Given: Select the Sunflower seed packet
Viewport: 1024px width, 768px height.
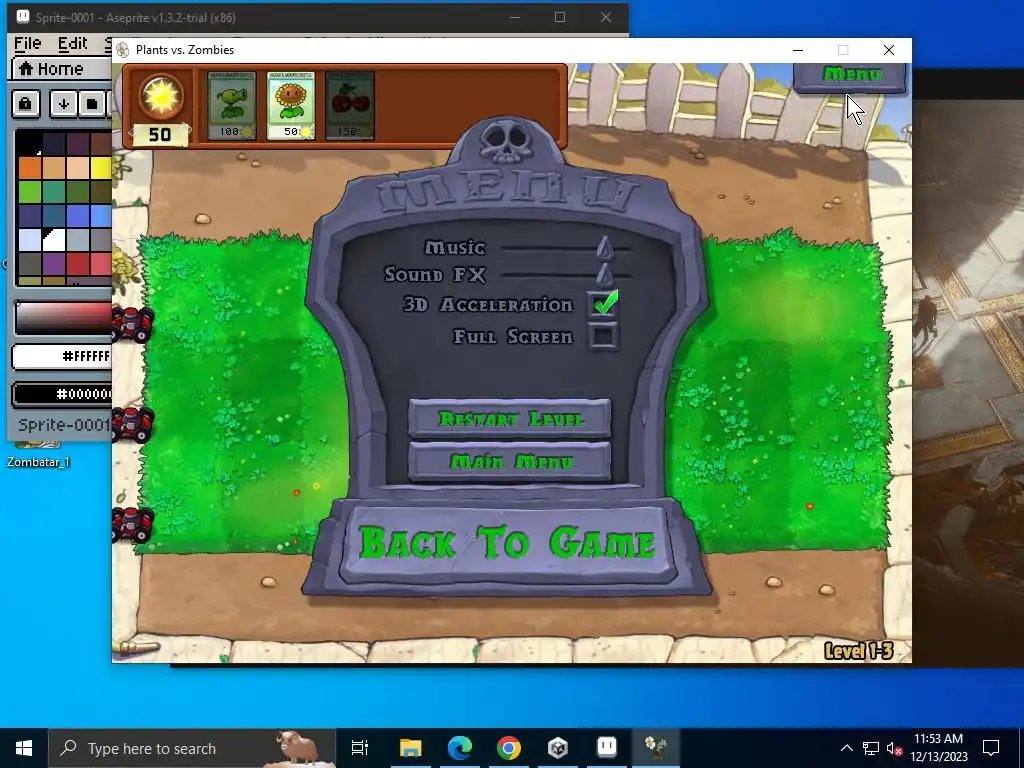Looking at the screenshot, I should click(x=291, y=105).
